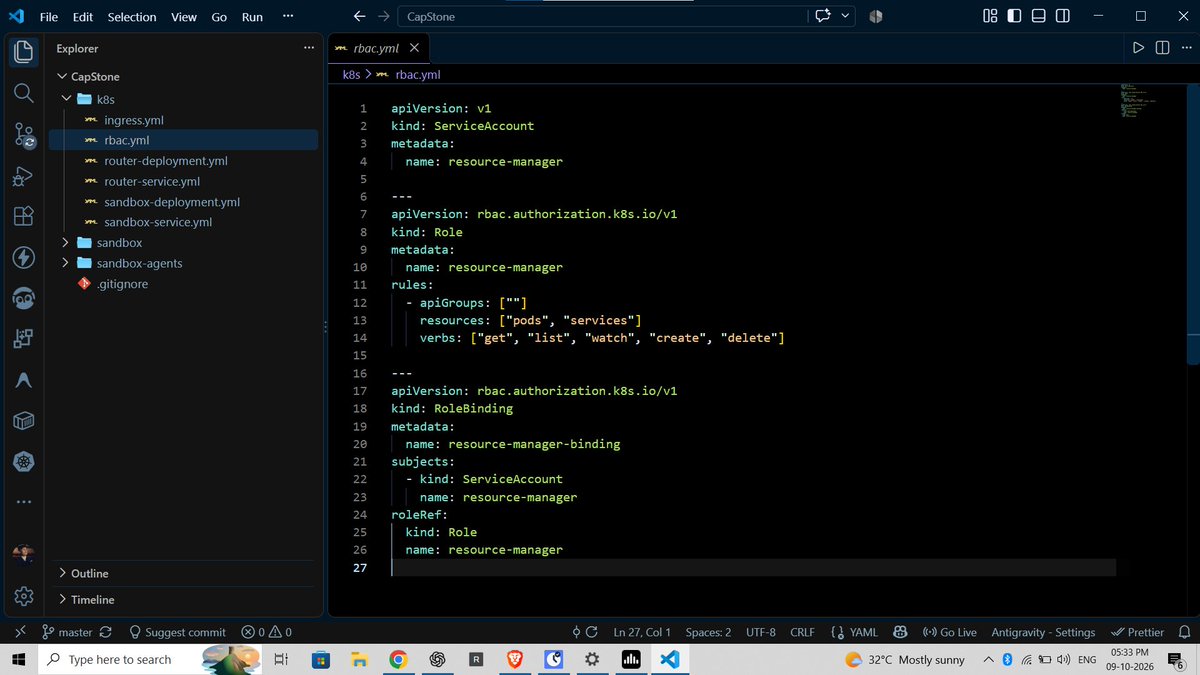The width and height of the screenshot is (1200, 675).
Task: Collapse the CapStone root folder
Action: coord(63,77)
